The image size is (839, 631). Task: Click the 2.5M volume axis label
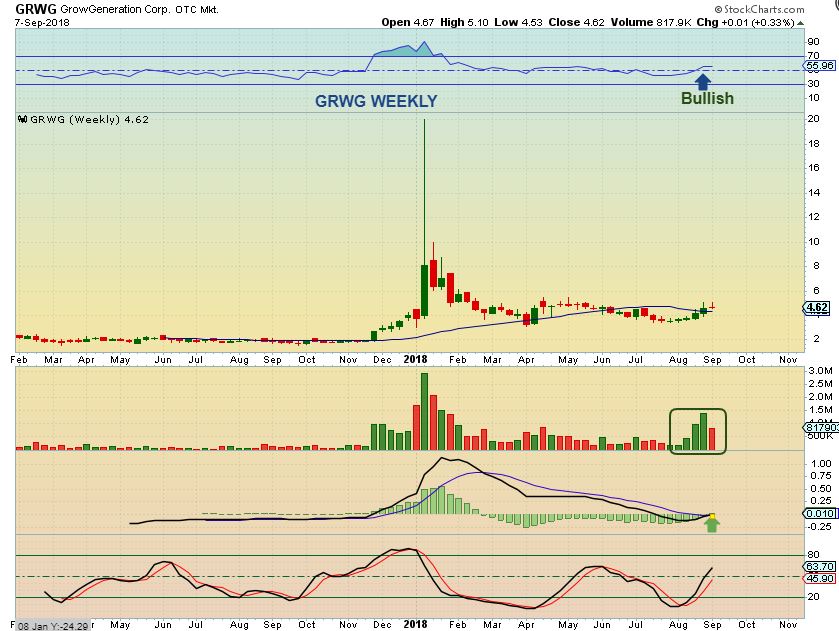click(x=820, y=384)
